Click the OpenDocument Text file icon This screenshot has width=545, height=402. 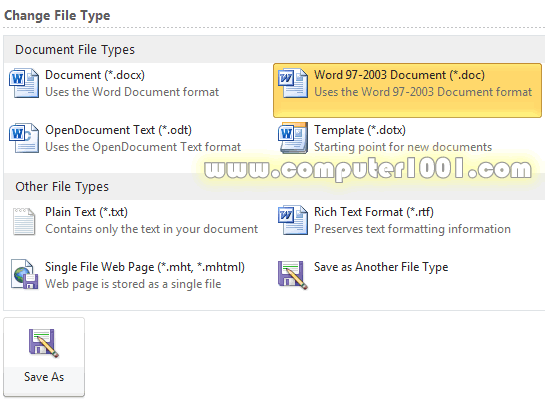pos(24,138)
